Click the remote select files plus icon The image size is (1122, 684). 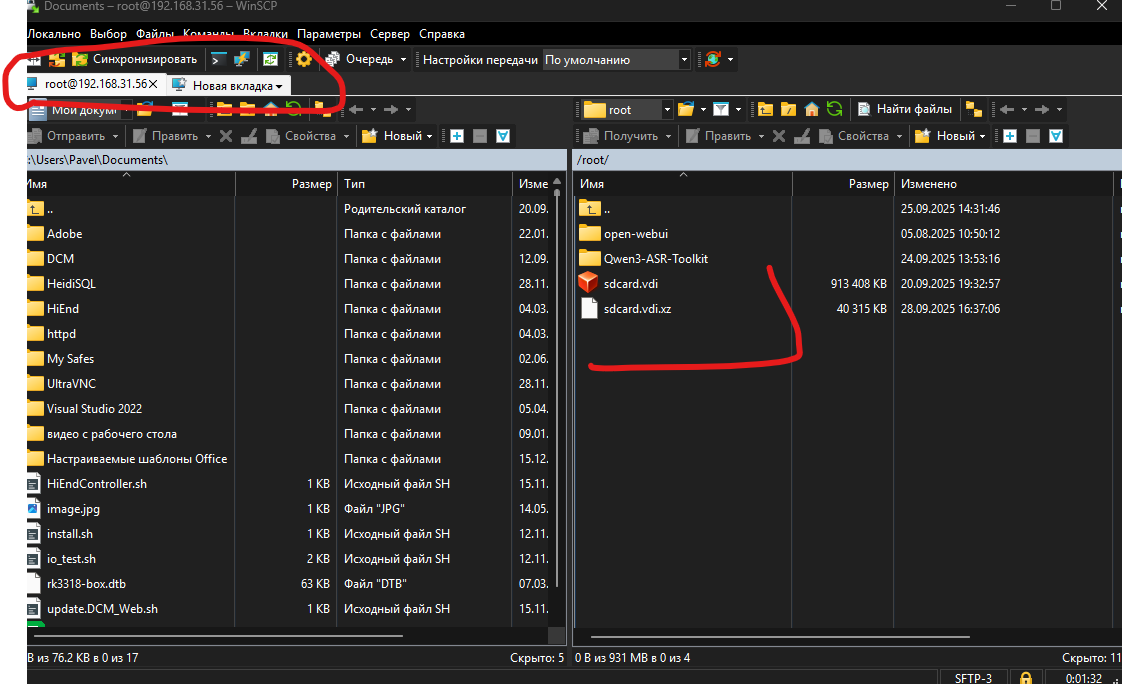tap(1010, 136)
